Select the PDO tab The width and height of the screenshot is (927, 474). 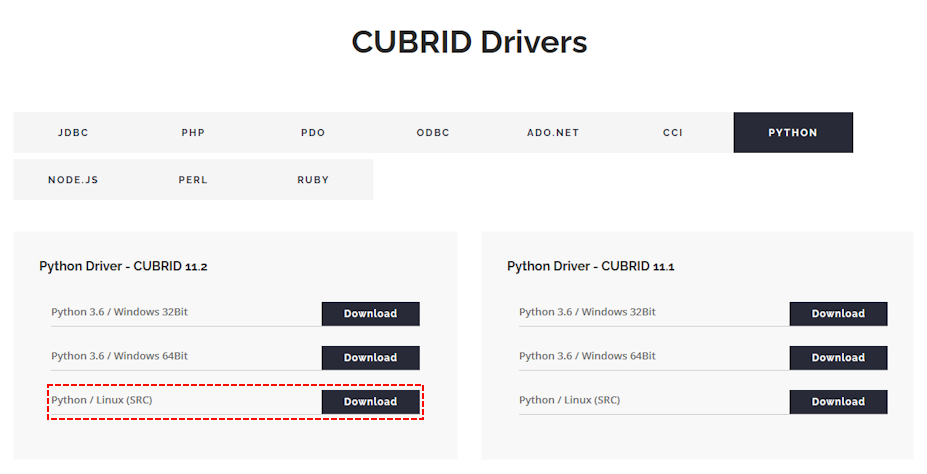(313, 132)
